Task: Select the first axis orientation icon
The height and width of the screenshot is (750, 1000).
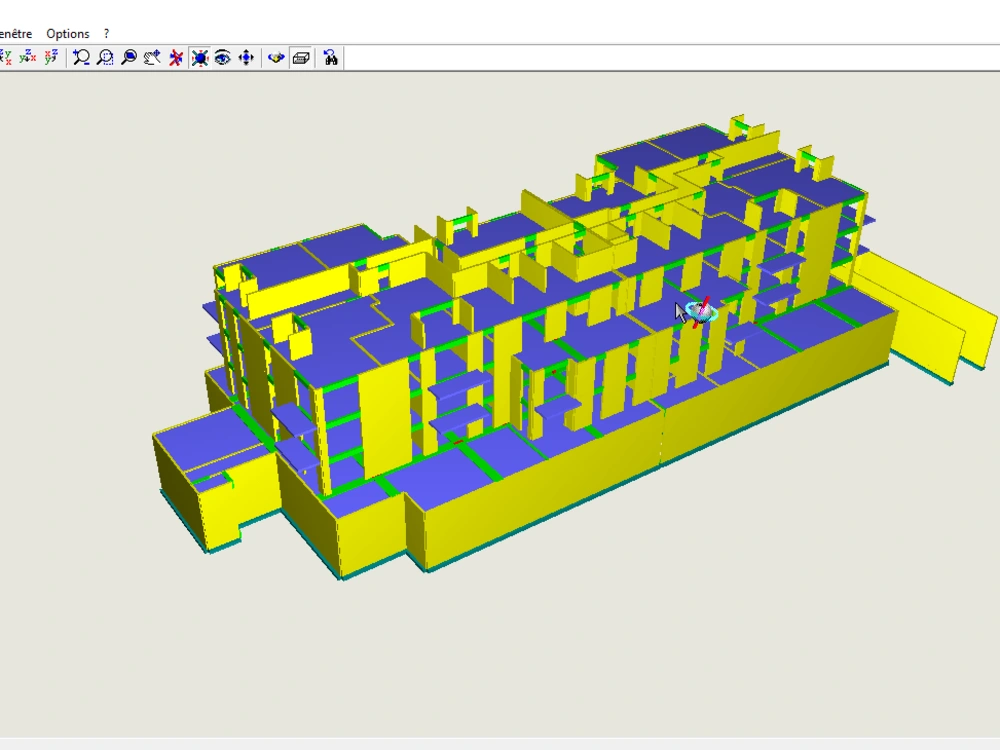Action: point(8,57)
